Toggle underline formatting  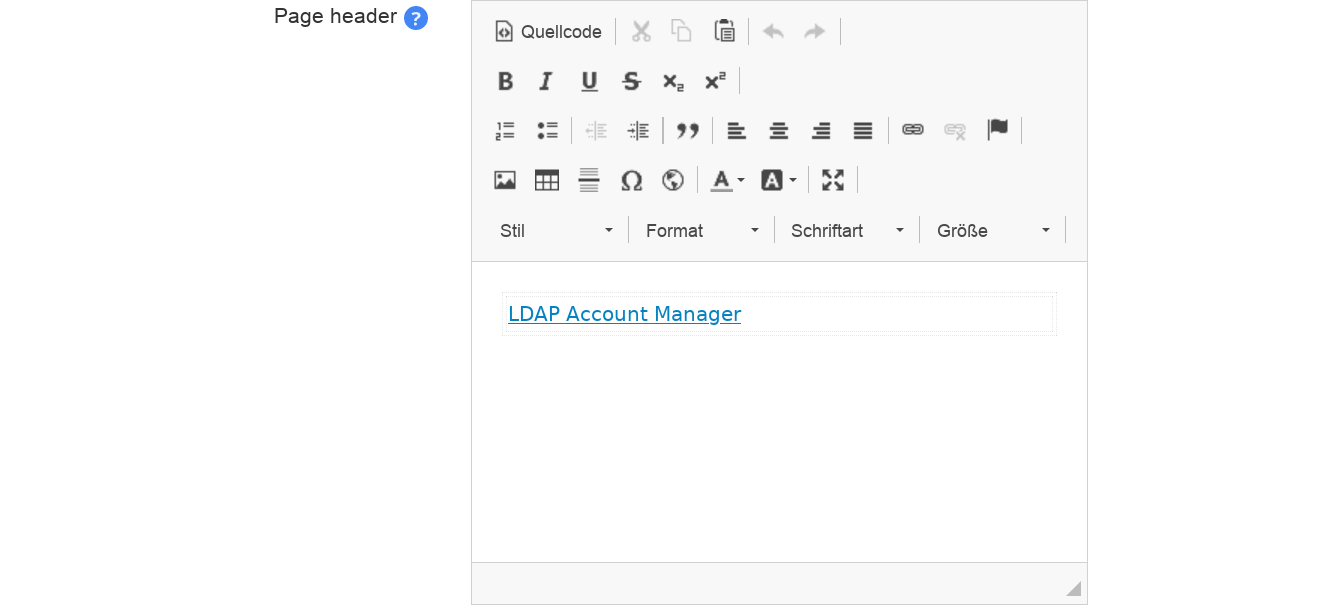[x=589, y=81]
